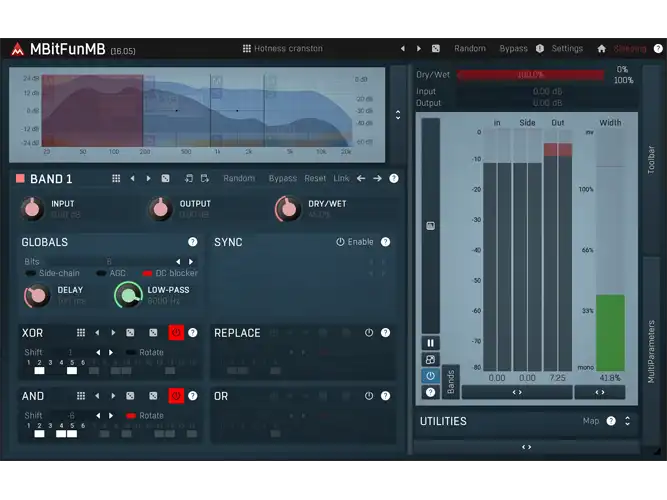Open Band 1 presets grid icon
This screenshot has height=500, width=667.
click(x=116, y=178)
